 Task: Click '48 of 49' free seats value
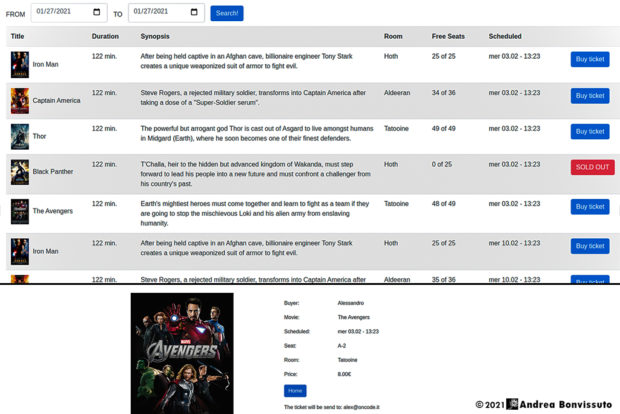pyautogui.click(x=444, y=204)
